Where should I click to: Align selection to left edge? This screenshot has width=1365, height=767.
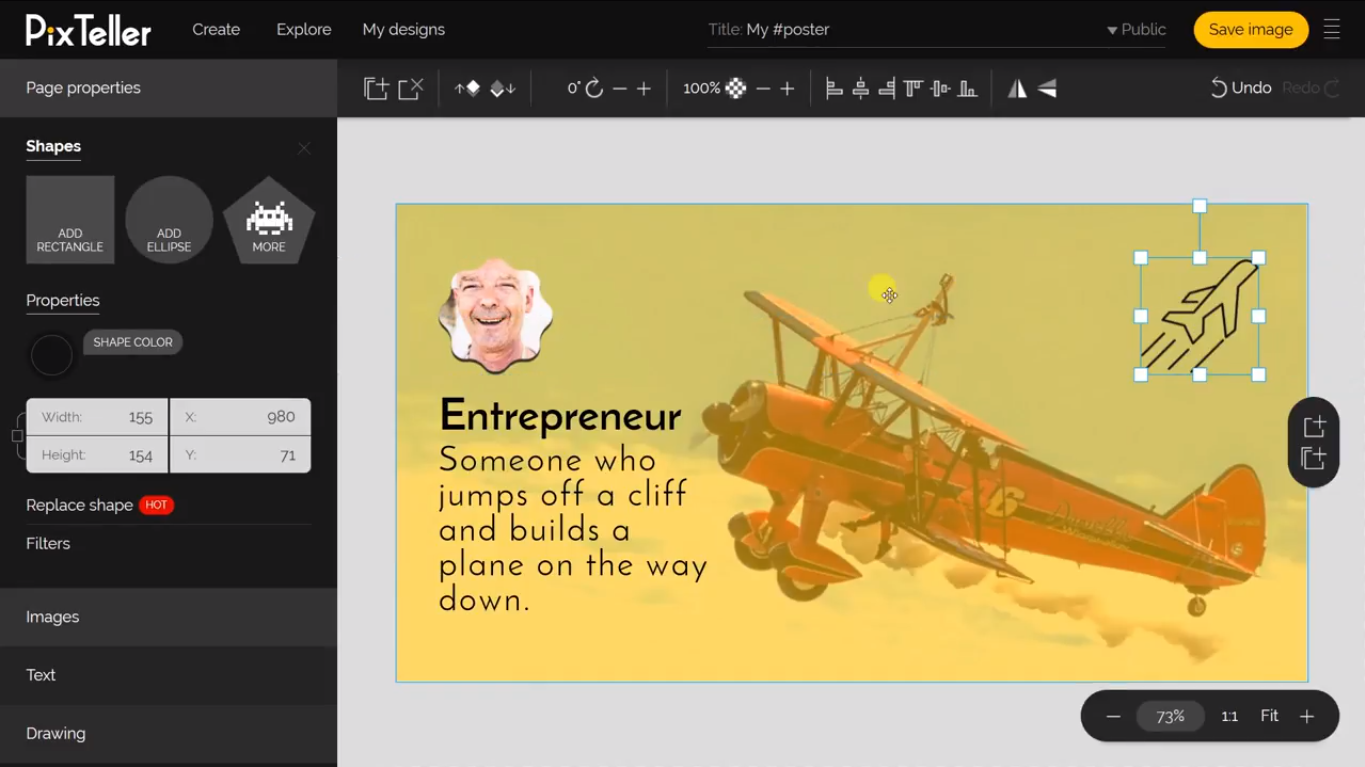pyautogui.click(x=834, y=88)
